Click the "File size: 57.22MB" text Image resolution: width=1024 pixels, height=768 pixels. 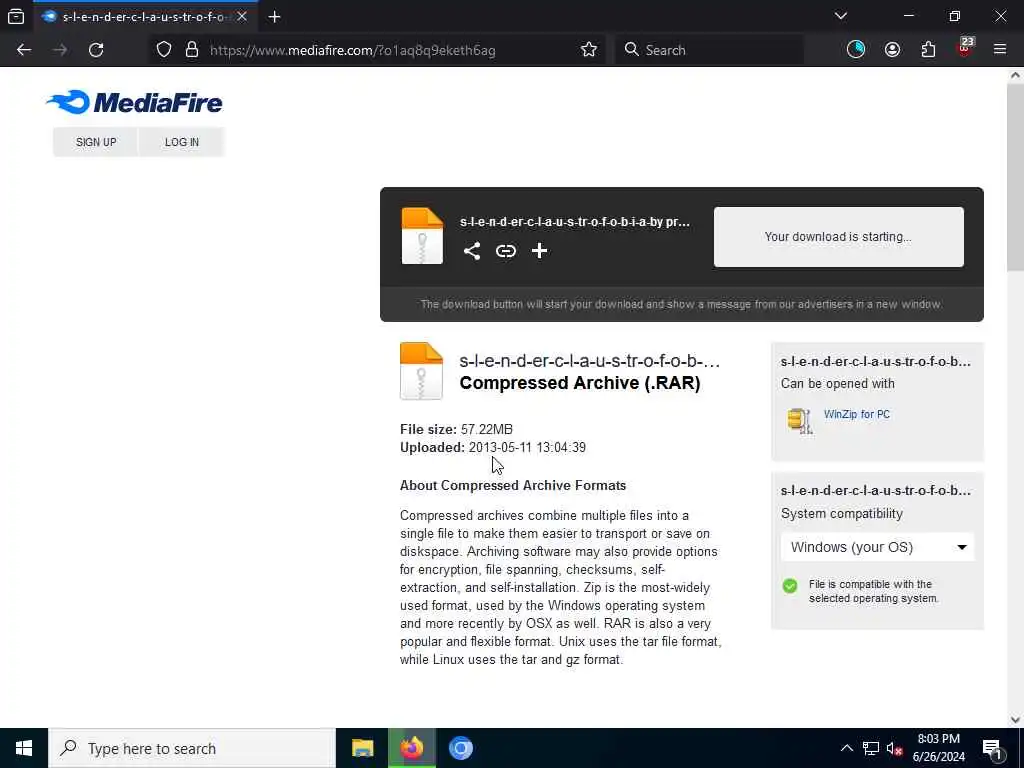(456, 429)
